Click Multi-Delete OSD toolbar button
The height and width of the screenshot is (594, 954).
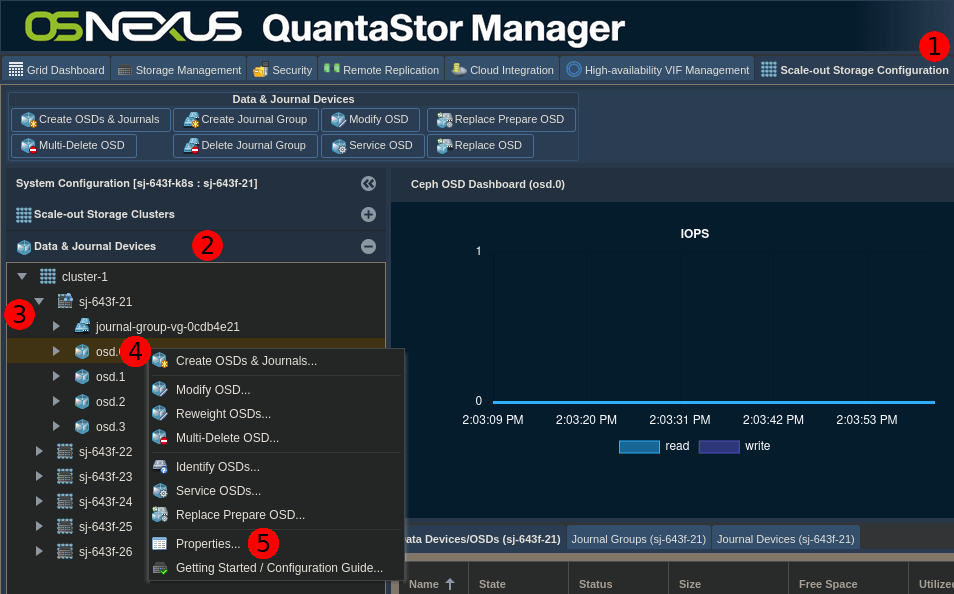click(x=73, y=146)
